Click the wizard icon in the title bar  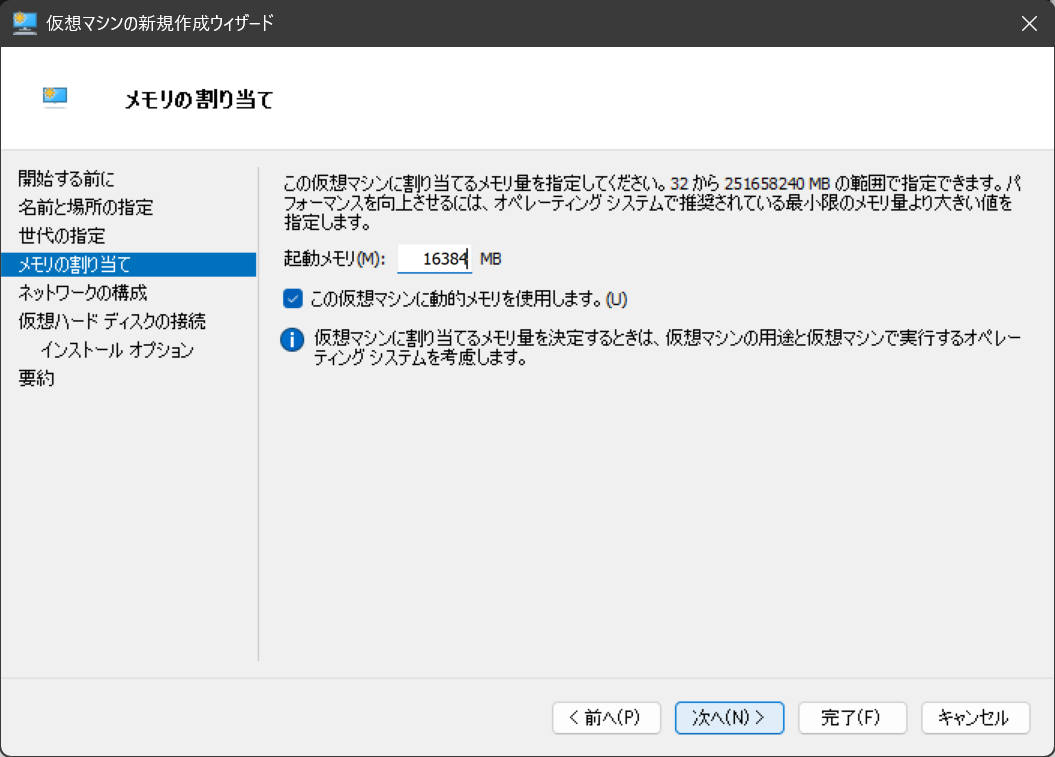pyautogui.click(x=24, y=22)
